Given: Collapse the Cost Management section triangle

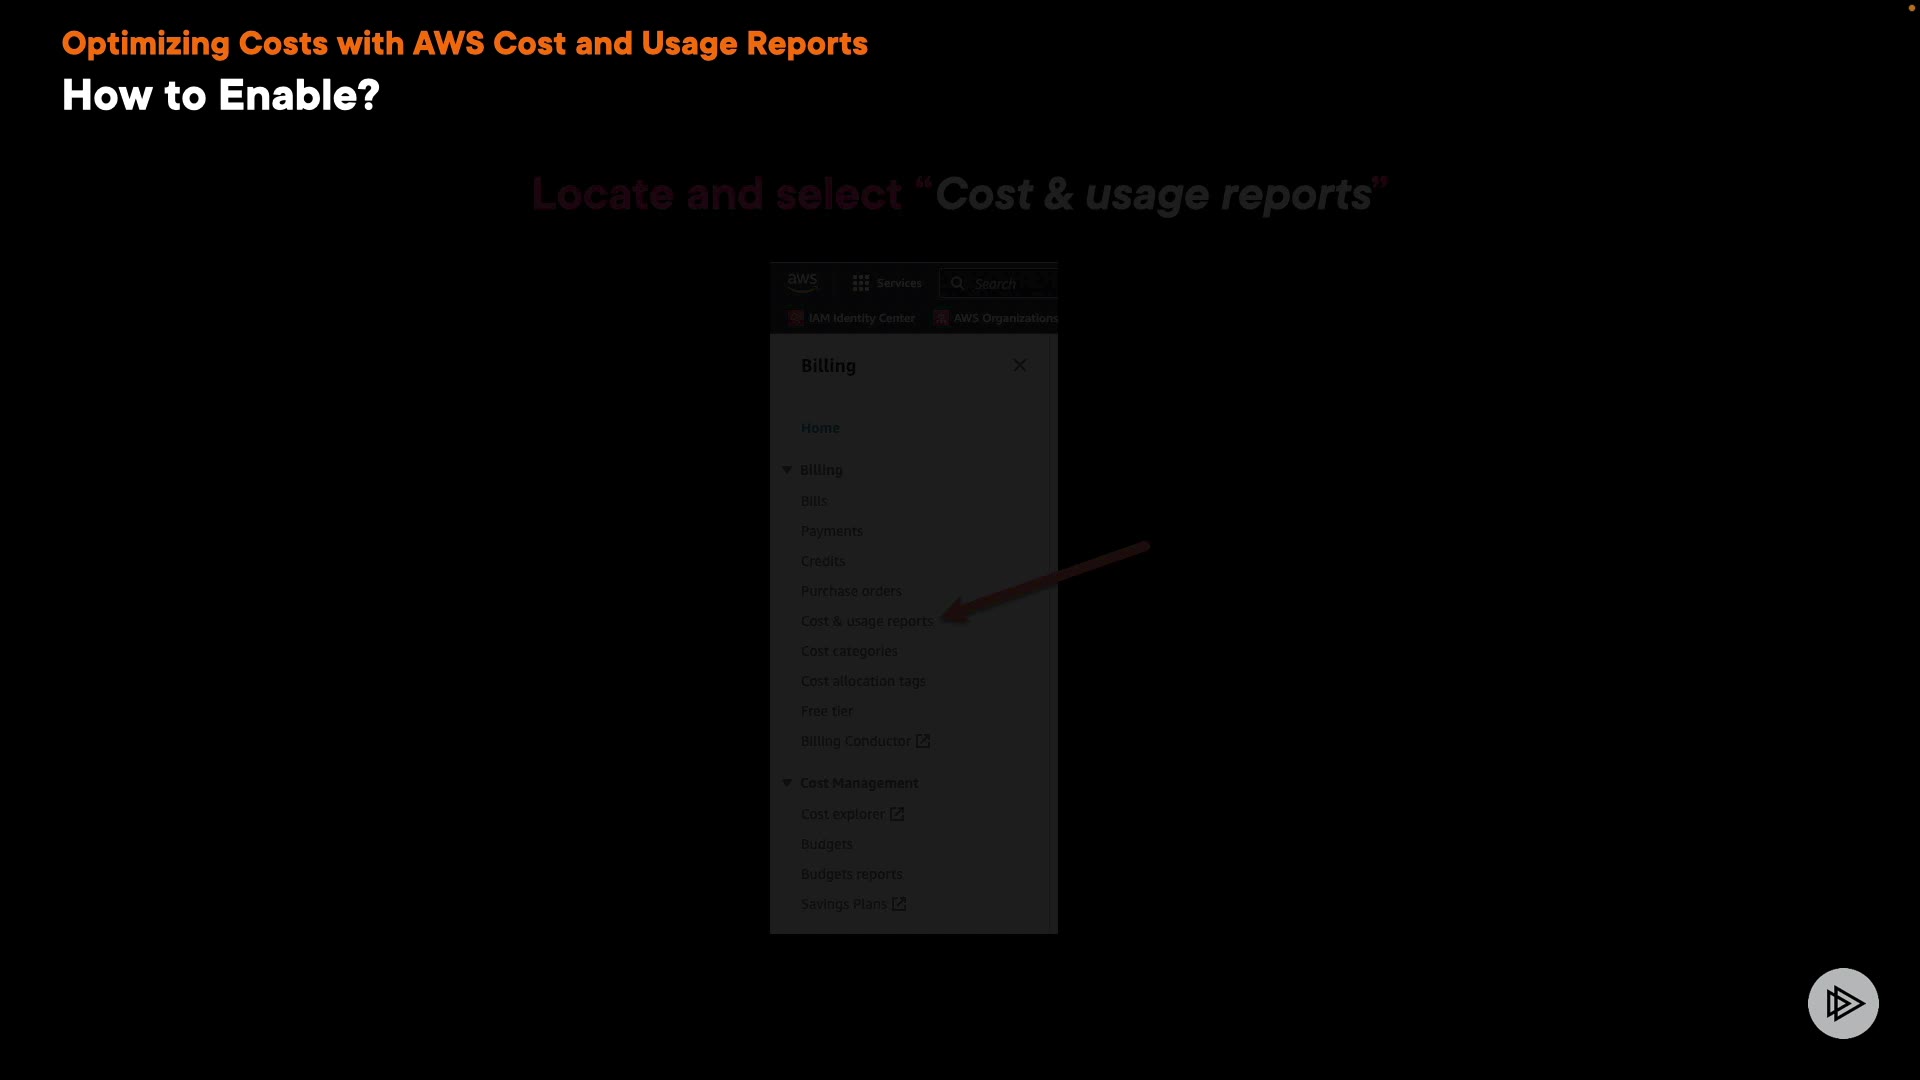Looking at the screenshot, I should click(787, 783).
